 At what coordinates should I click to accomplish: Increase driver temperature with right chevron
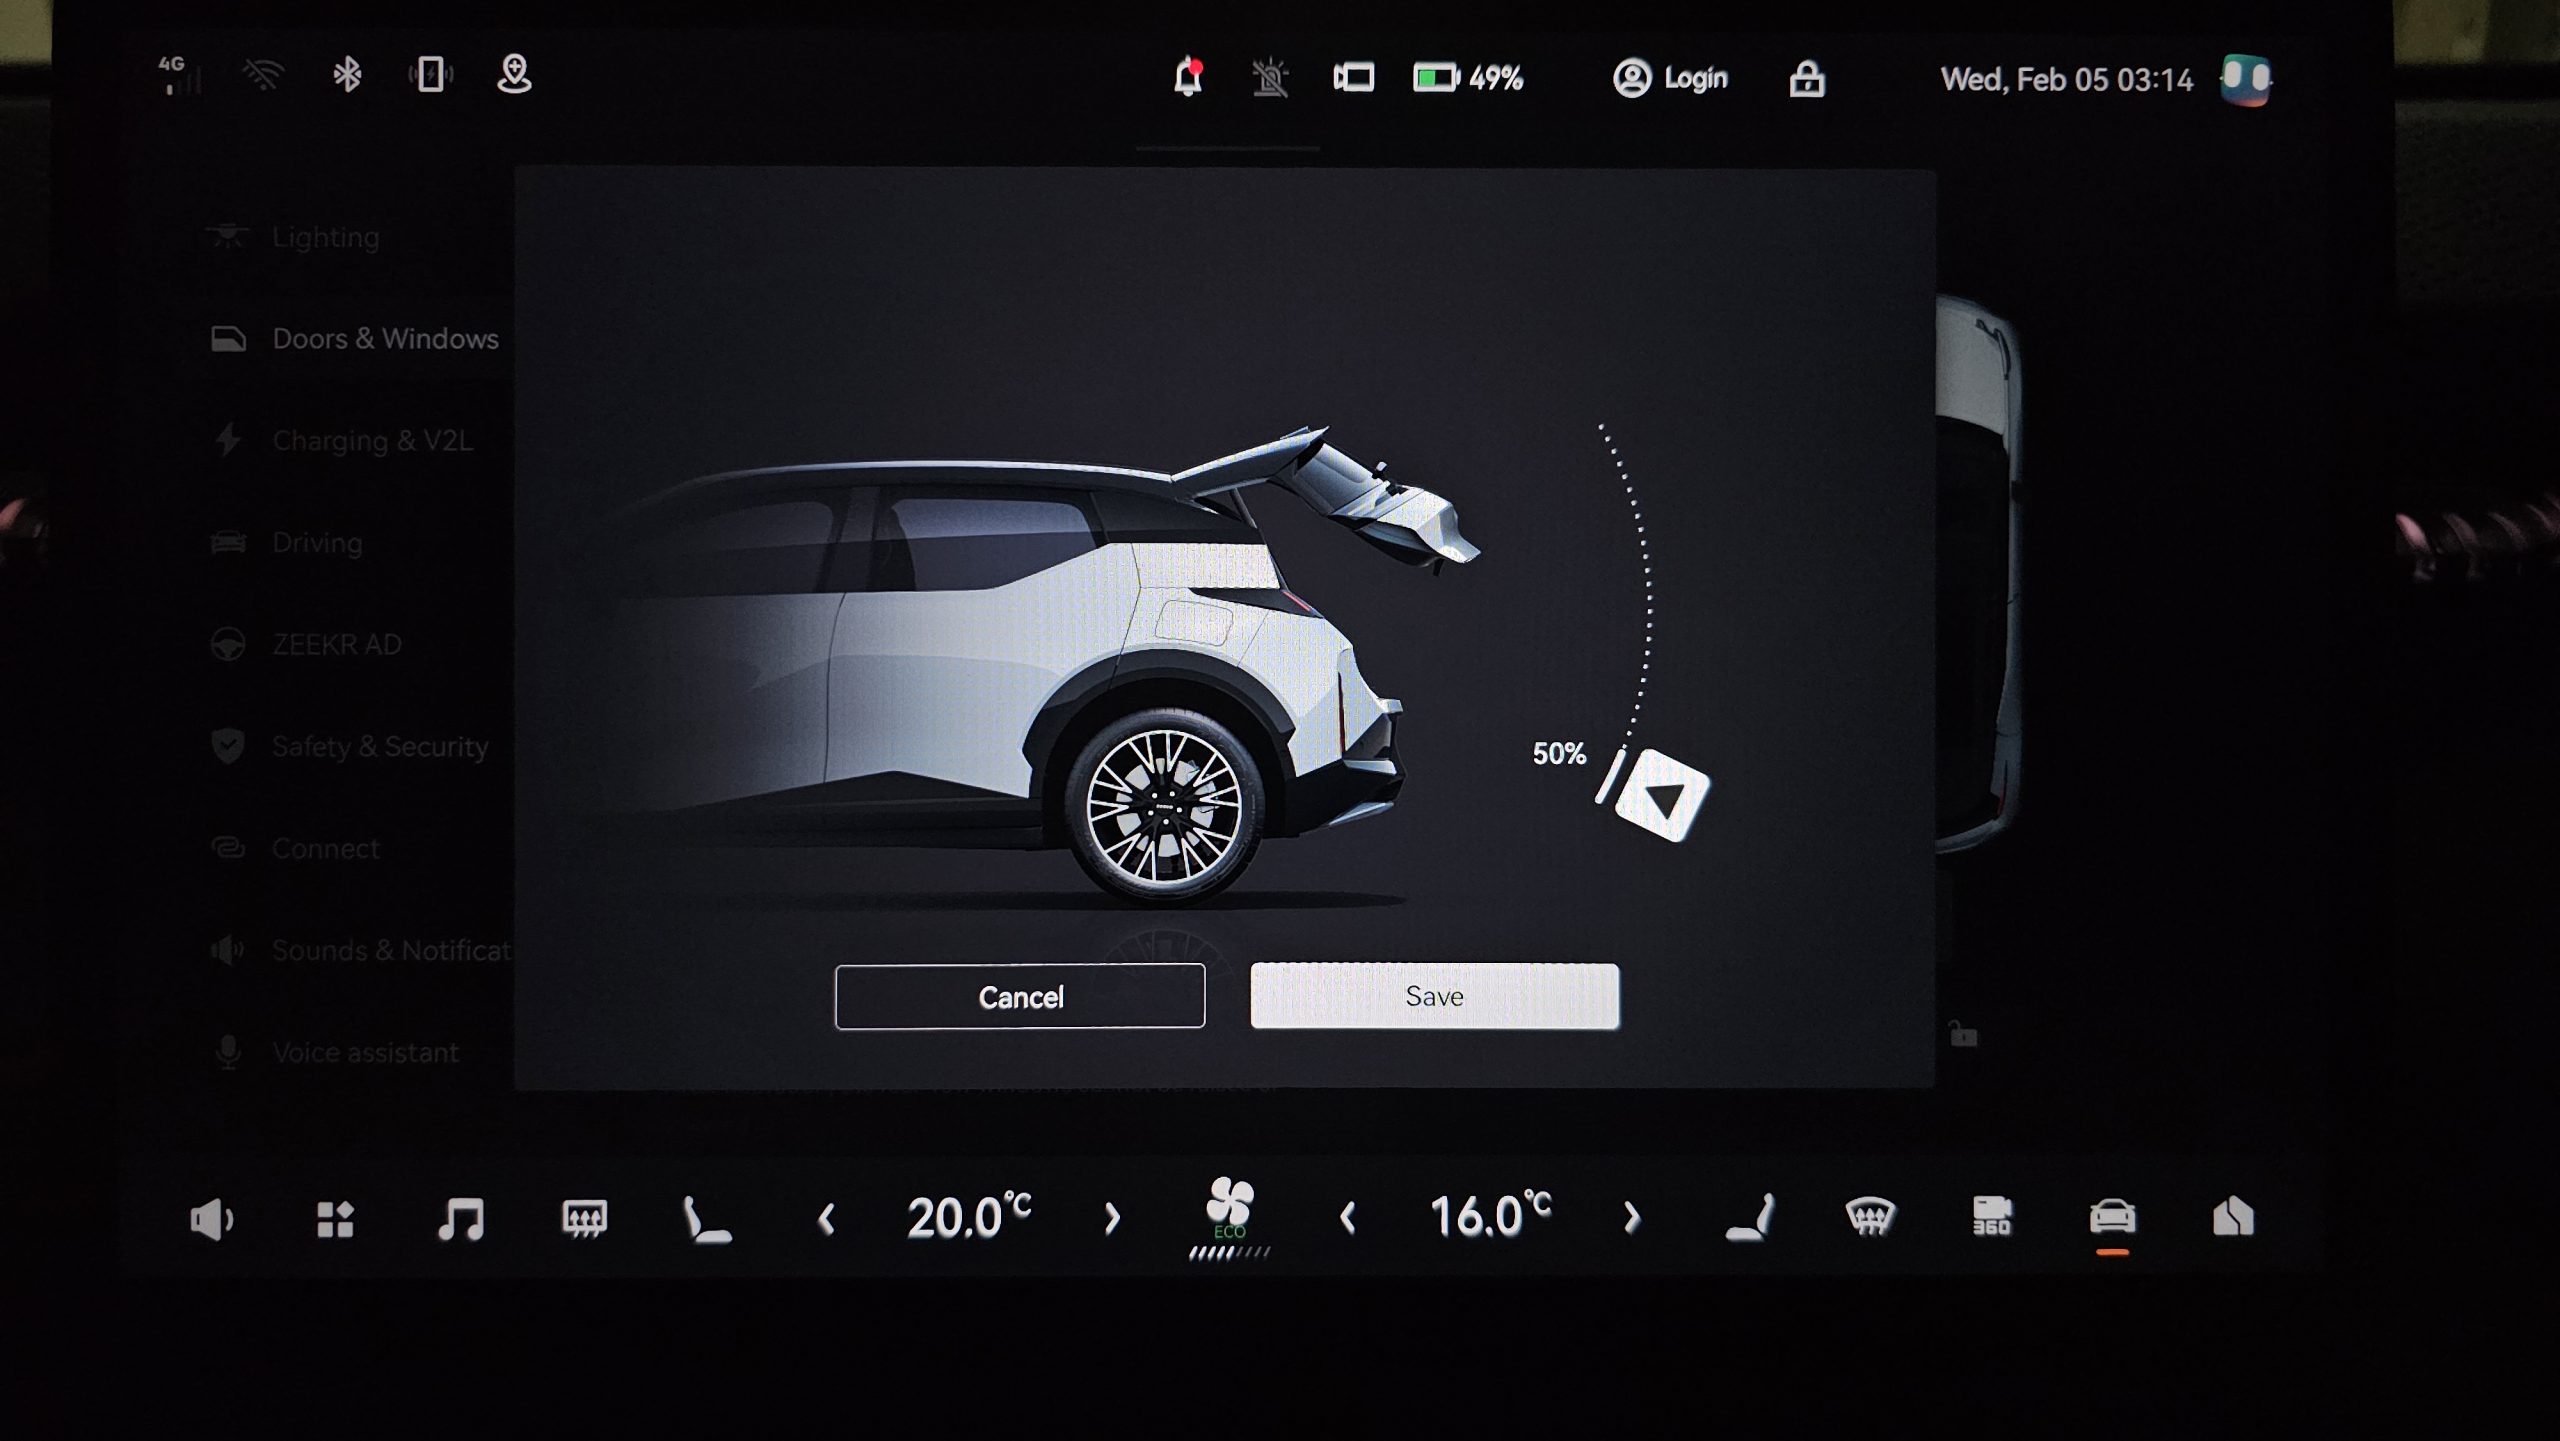click(x=1112, y=1218)
